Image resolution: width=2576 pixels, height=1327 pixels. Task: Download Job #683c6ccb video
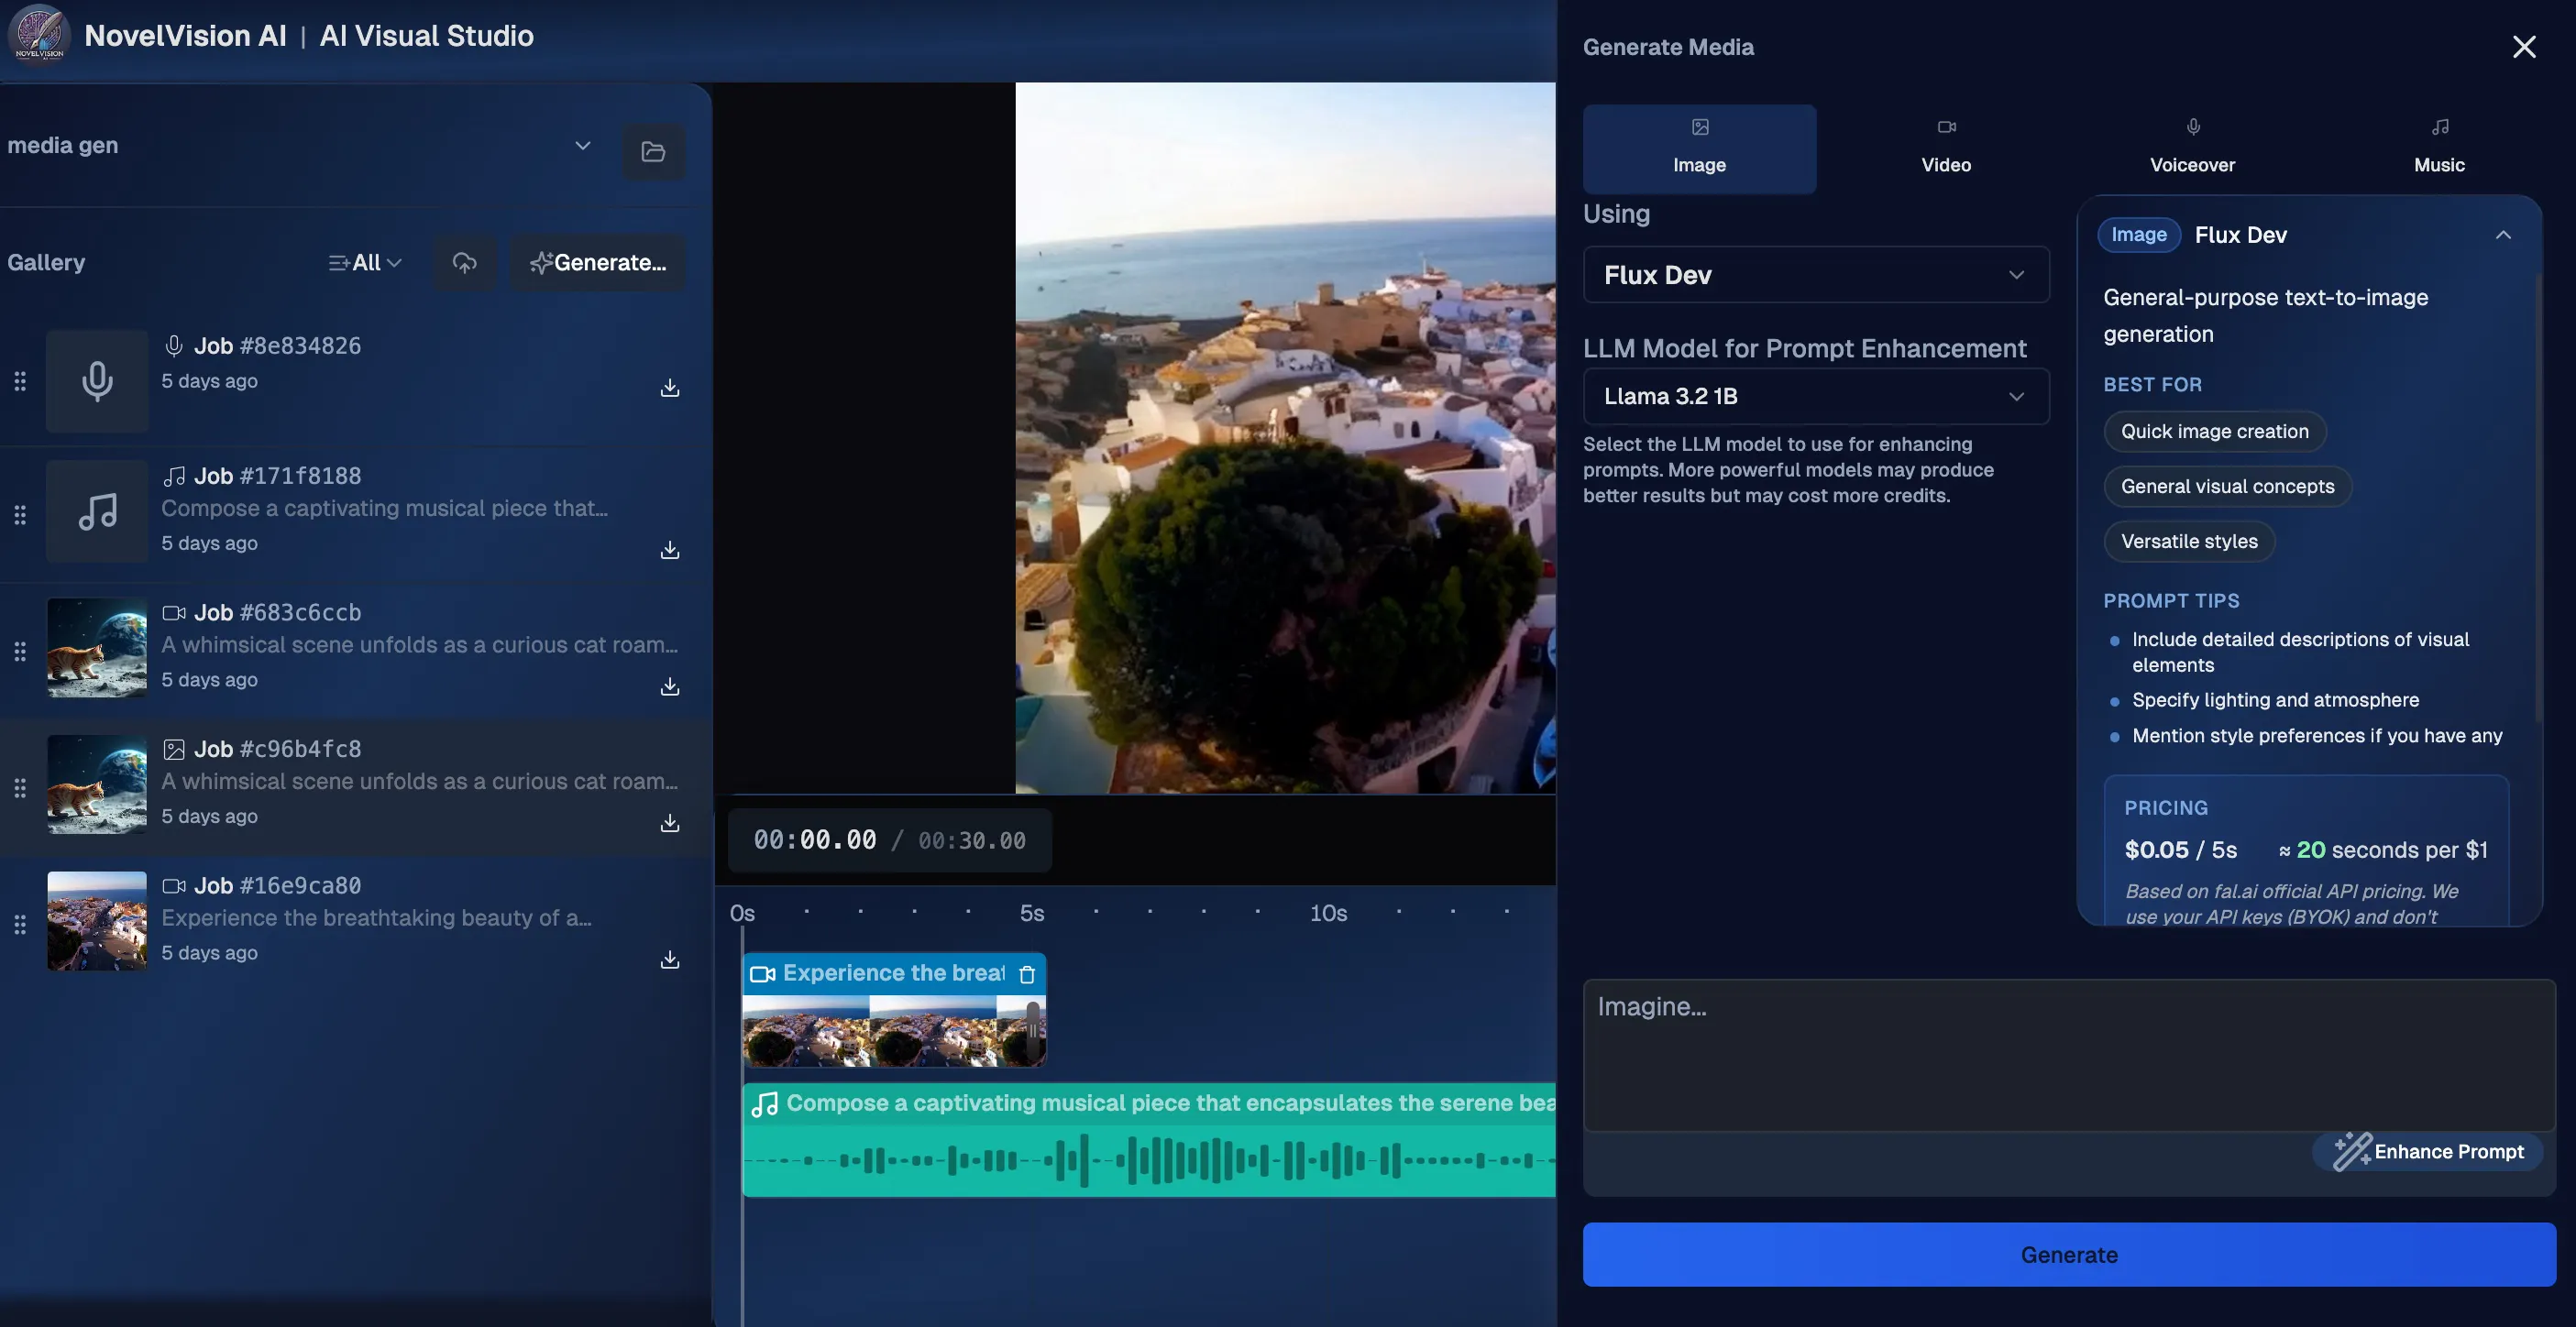670,687
